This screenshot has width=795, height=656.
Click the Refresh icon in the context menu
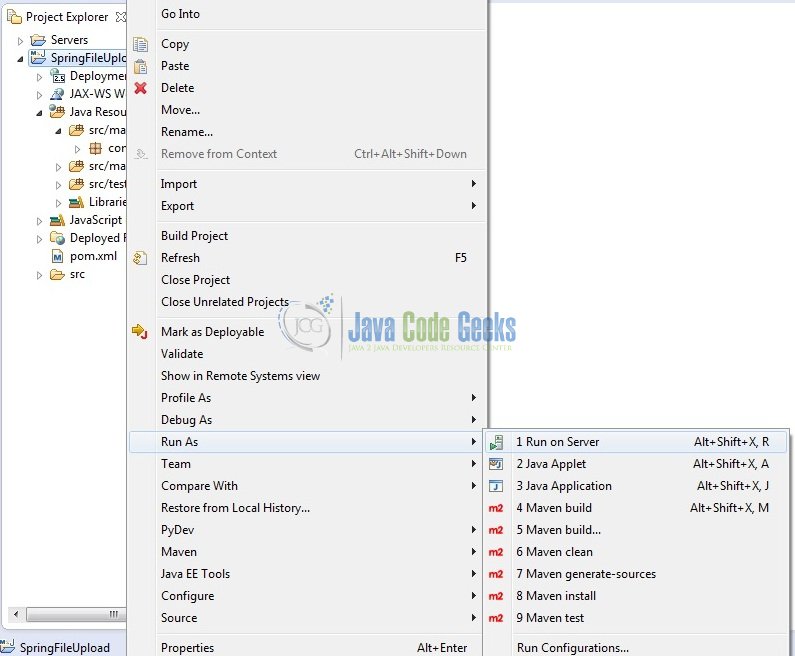140,258
